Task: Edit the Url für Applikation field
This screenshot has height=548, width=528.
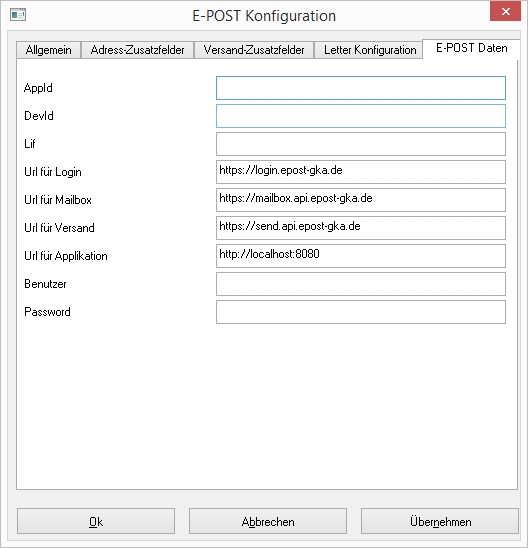Action: click(x=361, y=256)
